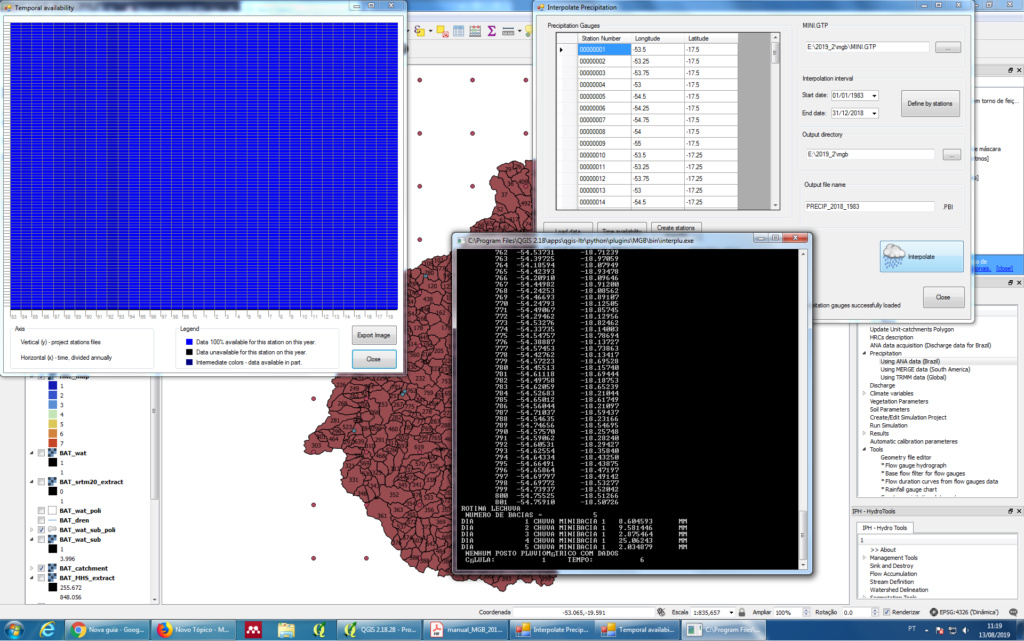This screenshot has width=1024, height=641.
Task: Open the red app with white M icon on the taskbar
Action: tap(253, 630)
